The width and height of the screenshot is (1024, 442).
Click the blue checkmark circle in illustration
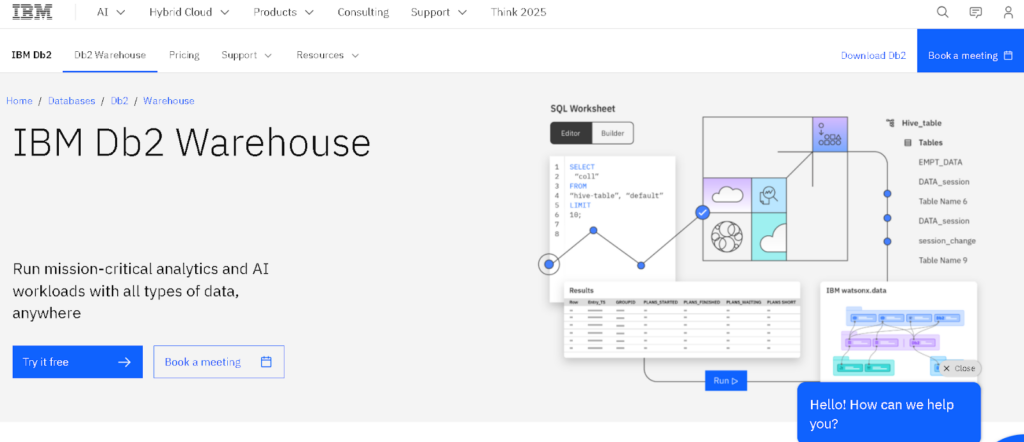coord(703,212)
